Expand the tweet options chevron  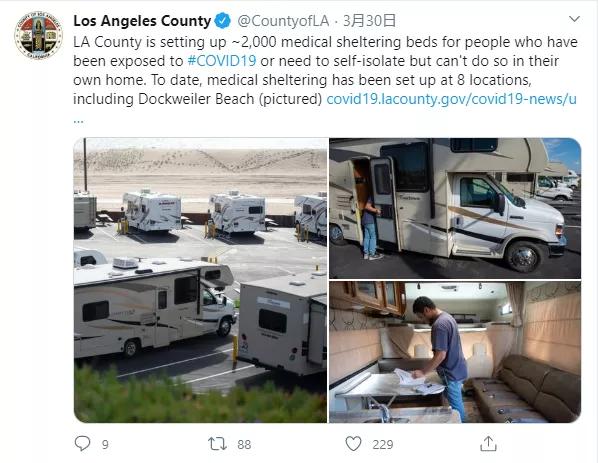[574, 19]
